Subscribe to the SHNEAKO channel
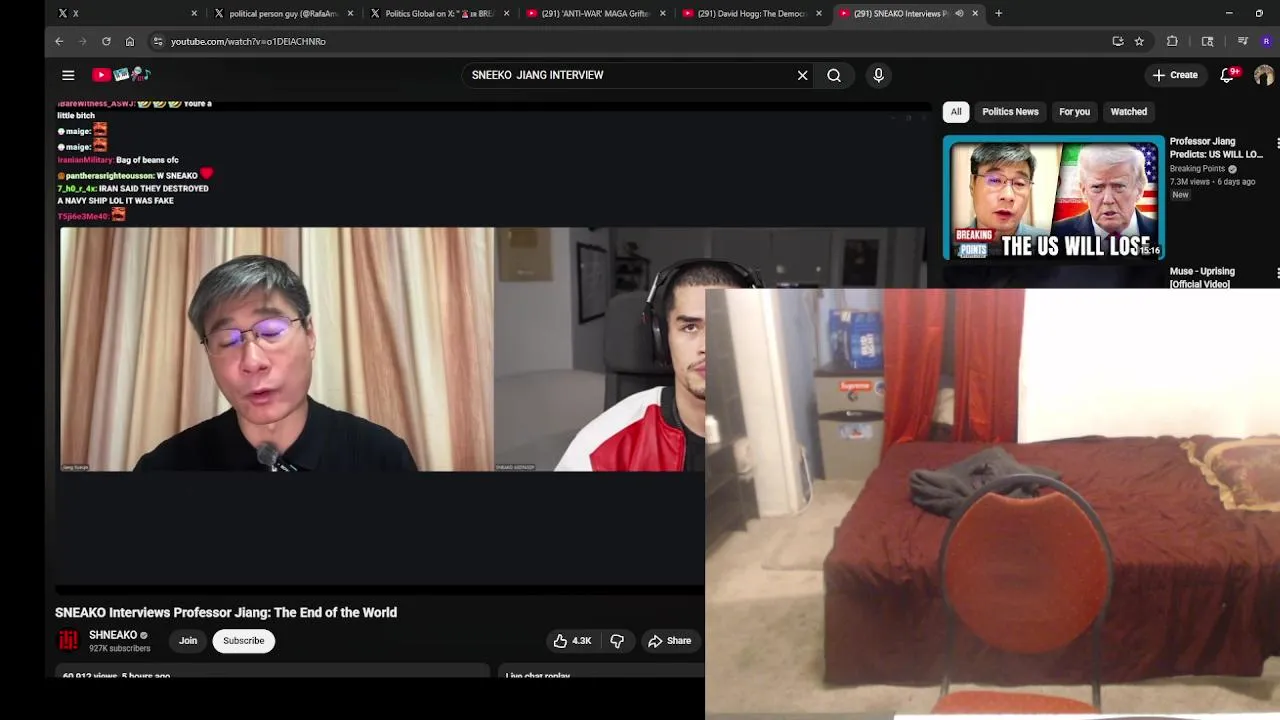 [x=244, y=641]
